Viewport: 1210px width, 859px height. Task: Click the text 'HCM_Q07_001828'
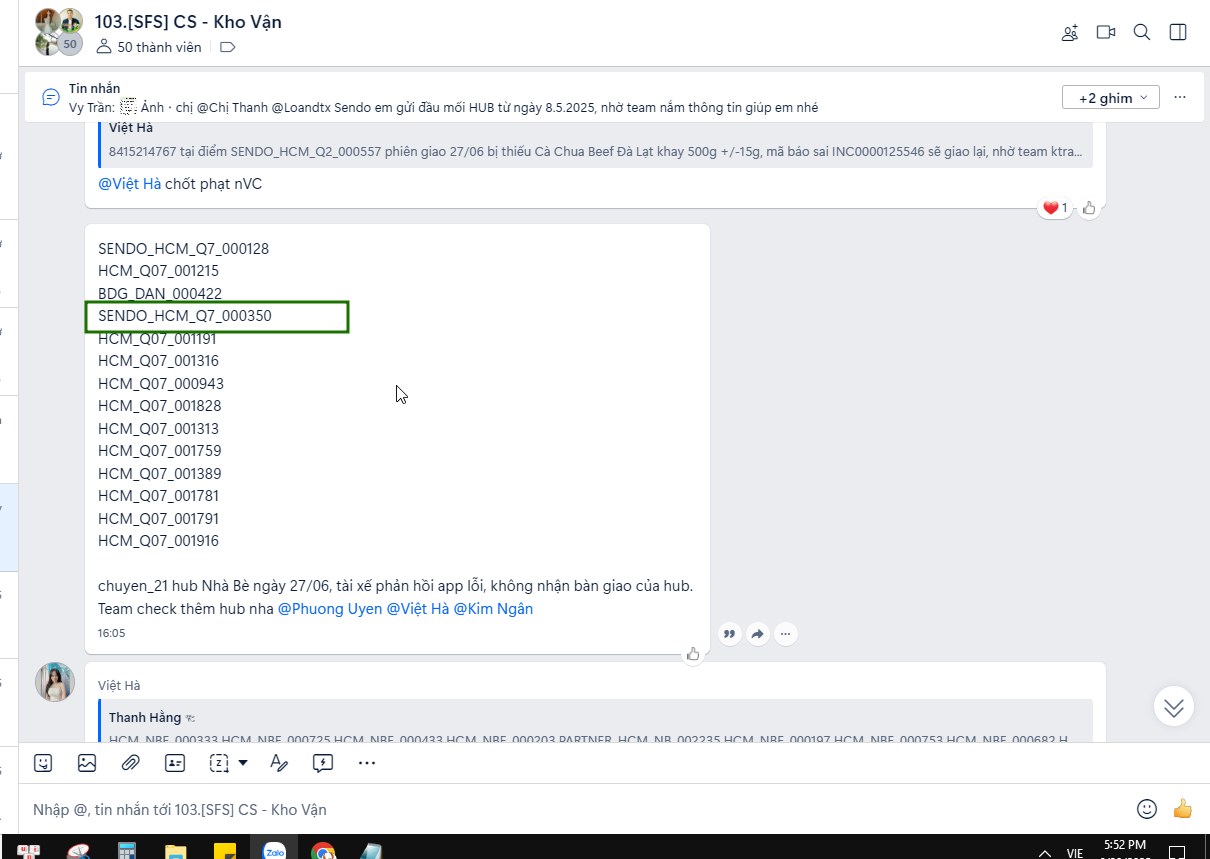click(x=160, y=406)
